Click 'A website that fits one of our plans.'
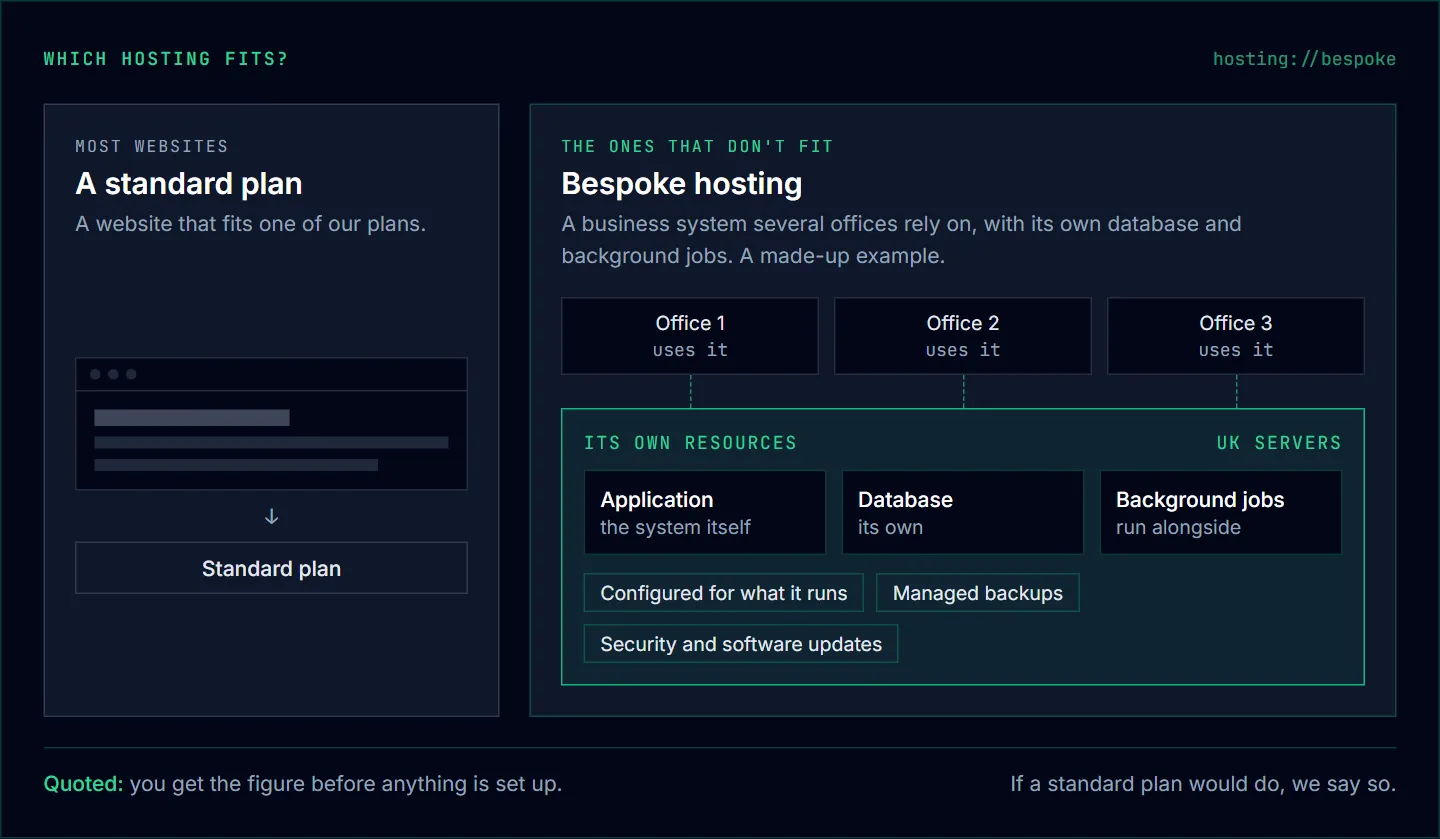1440x839 pixels. 251,224
